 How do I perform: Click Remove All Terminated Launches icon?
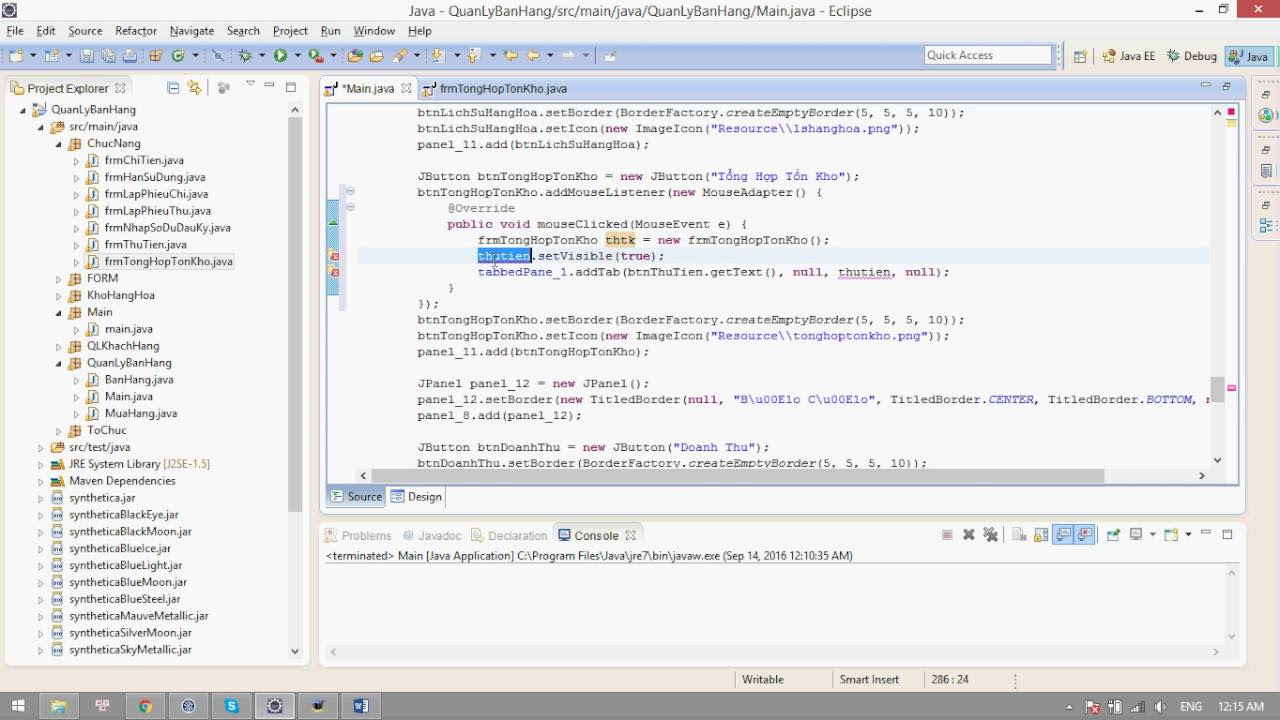(x=990, y=535)
